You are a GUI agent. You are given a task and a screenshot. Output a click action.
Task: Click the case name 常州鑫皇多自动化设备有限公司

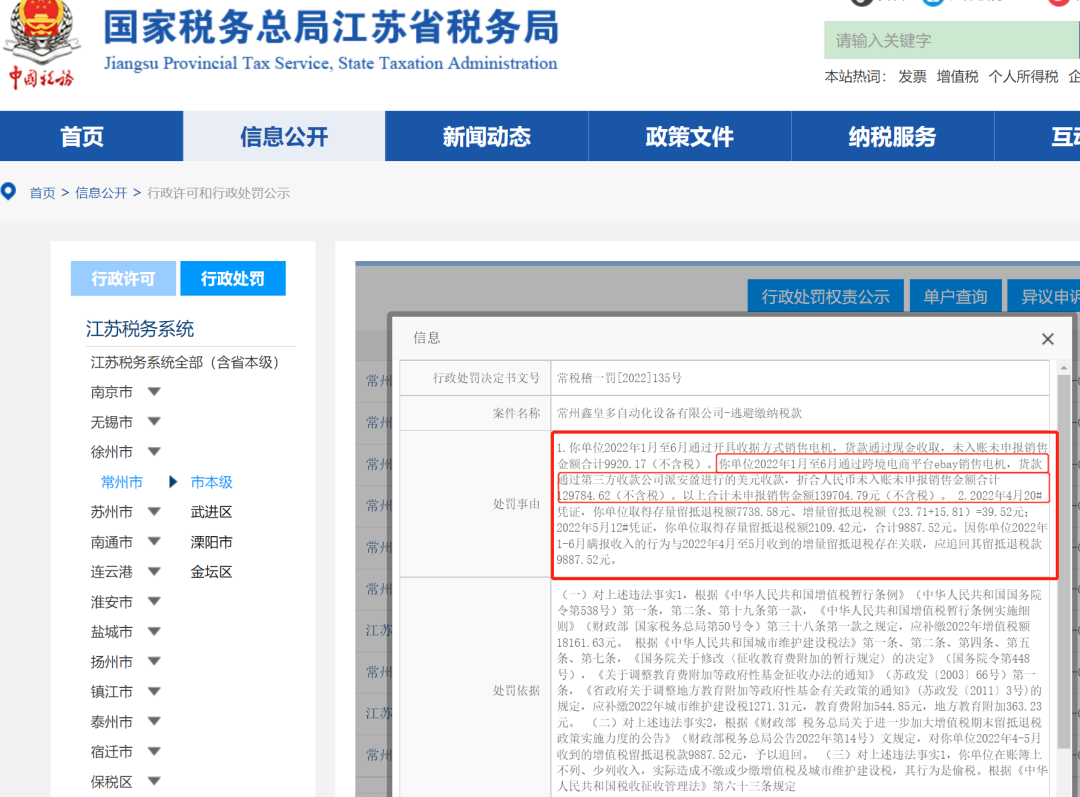[x=640, y=413]
